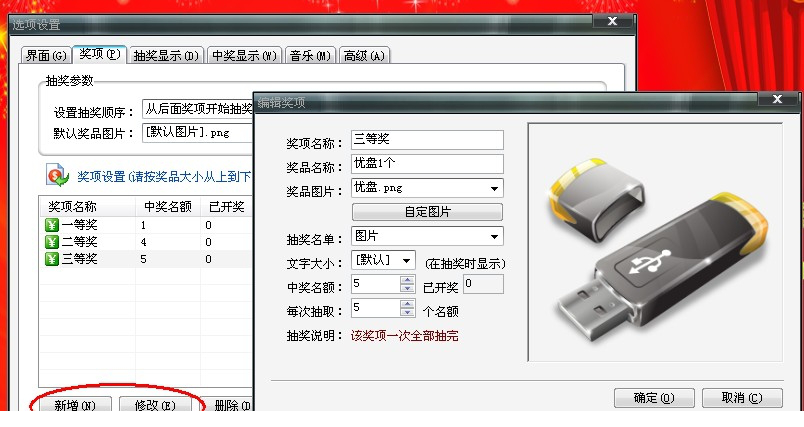The image size is (804, 427).
Task: Click 中奖名额 value 1 for 一等奖
Action: pyautogui.click(x=144, y=225)
